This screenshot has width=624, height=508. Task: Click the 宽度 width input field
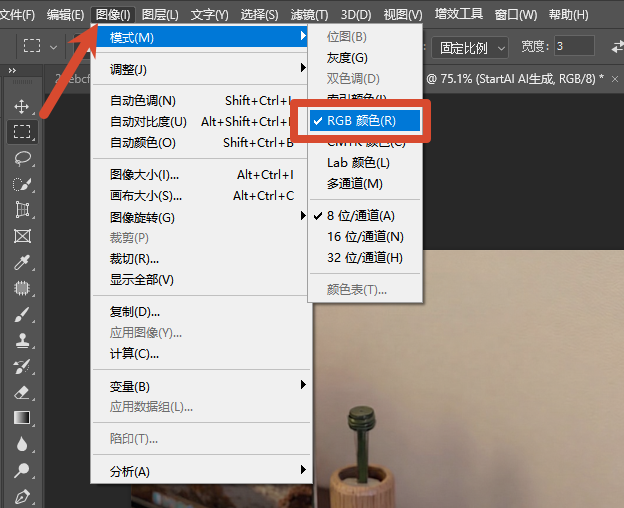574,46
